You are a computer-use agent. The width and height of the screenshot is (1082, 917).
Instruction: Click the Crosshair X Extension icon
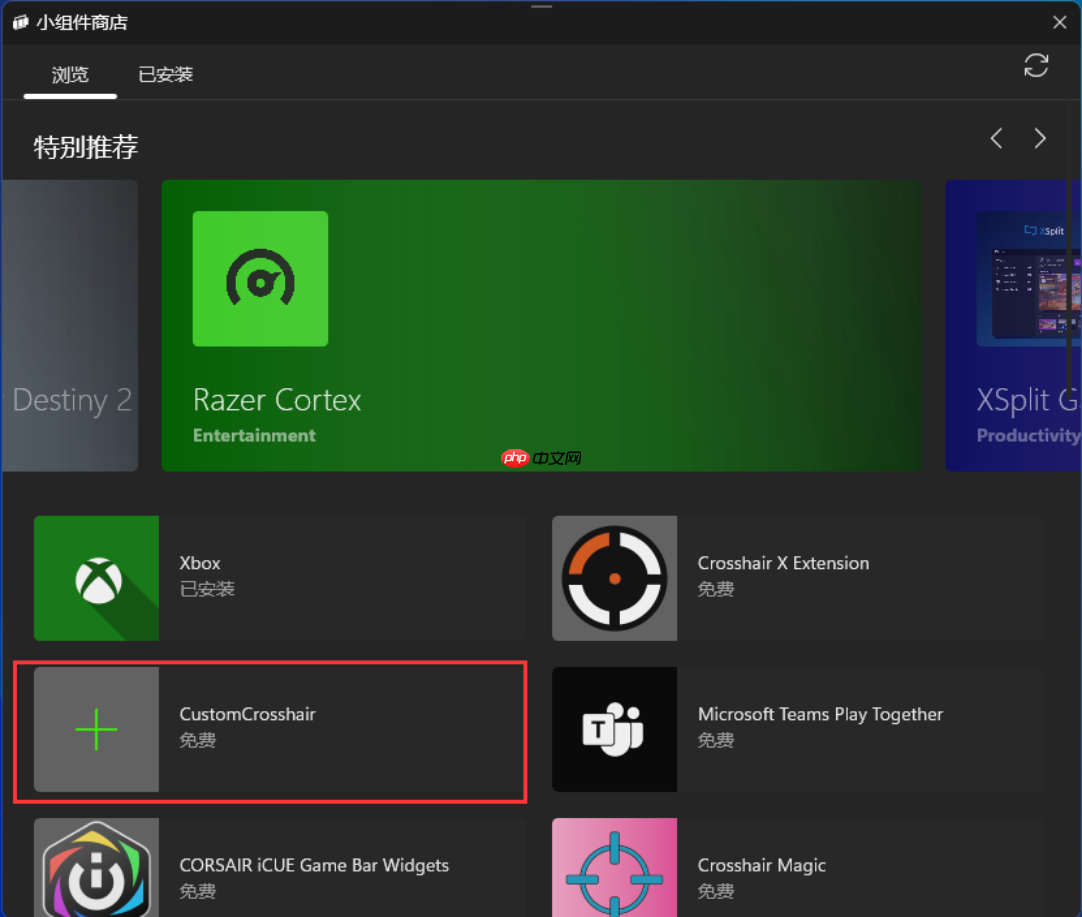coord(614,578)
